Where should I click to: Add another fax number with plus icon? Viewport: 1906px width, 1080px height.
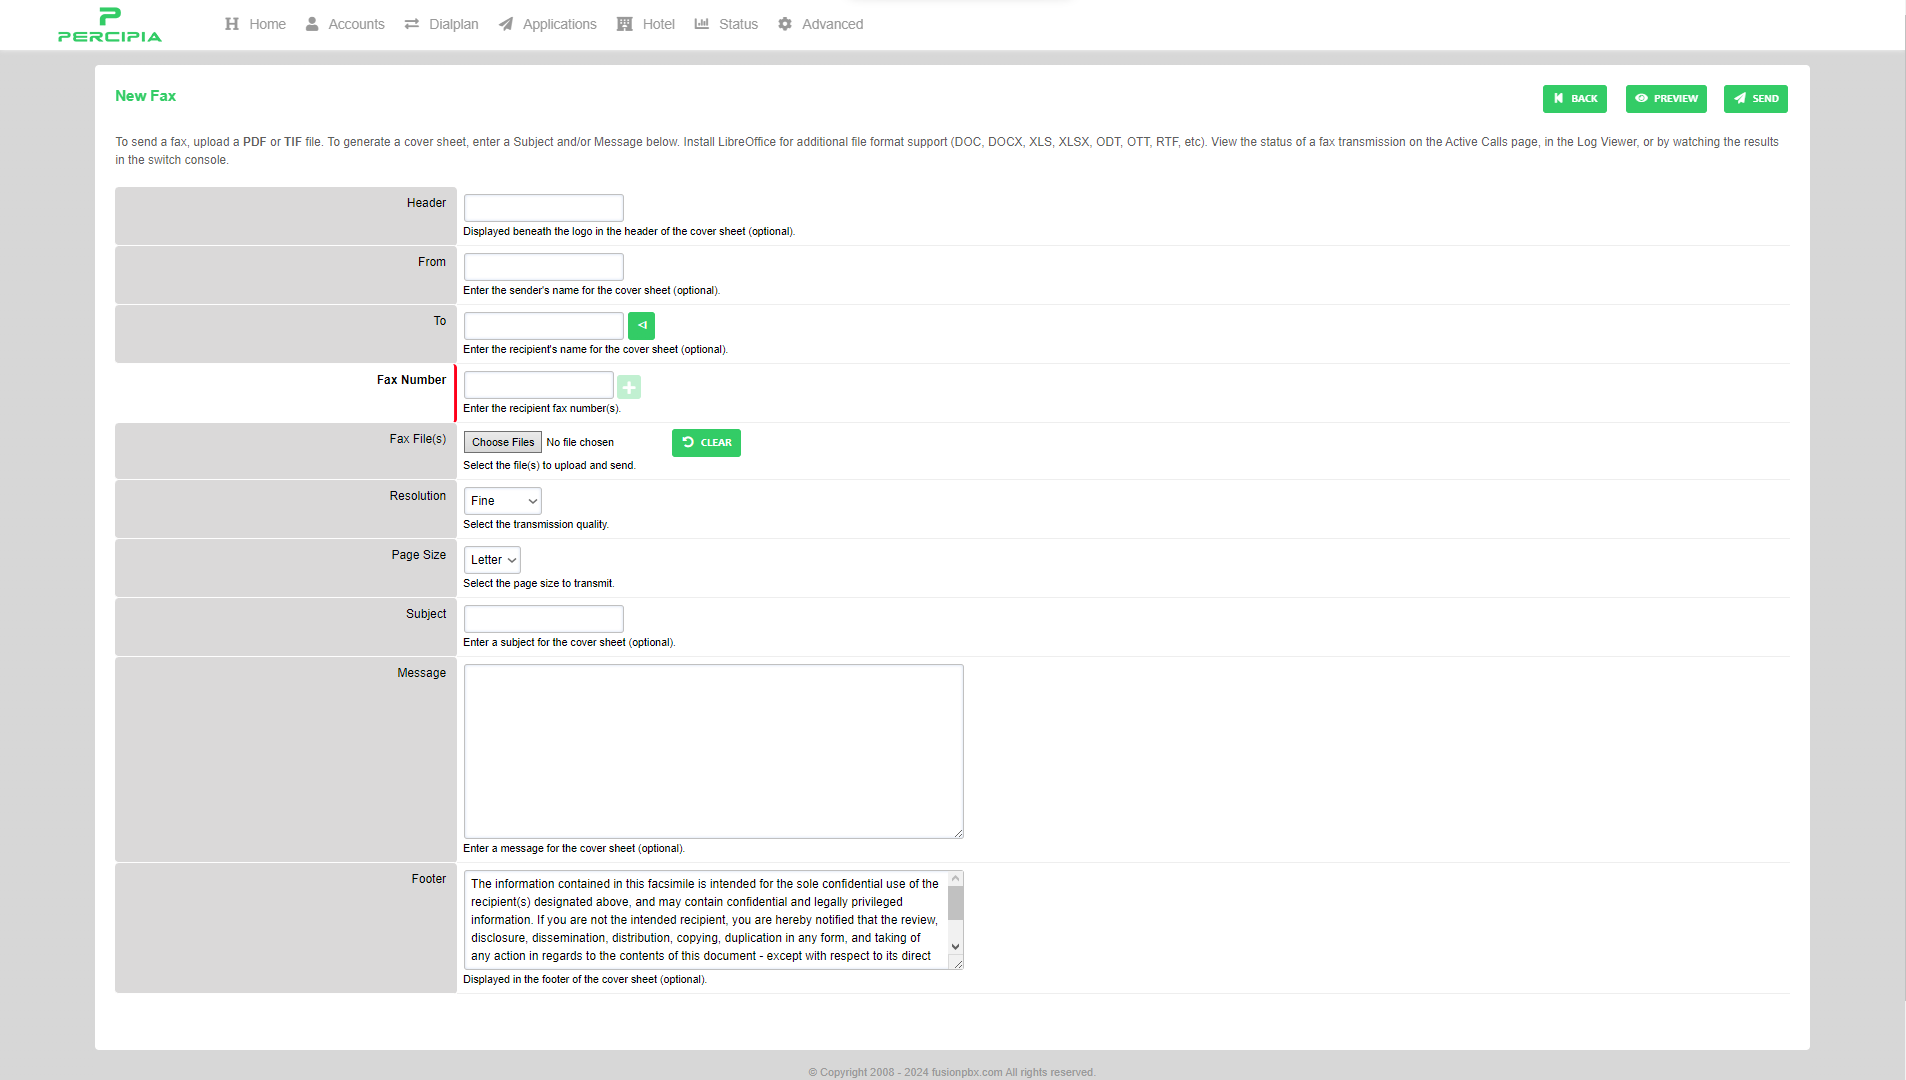[x=629, y=387]
